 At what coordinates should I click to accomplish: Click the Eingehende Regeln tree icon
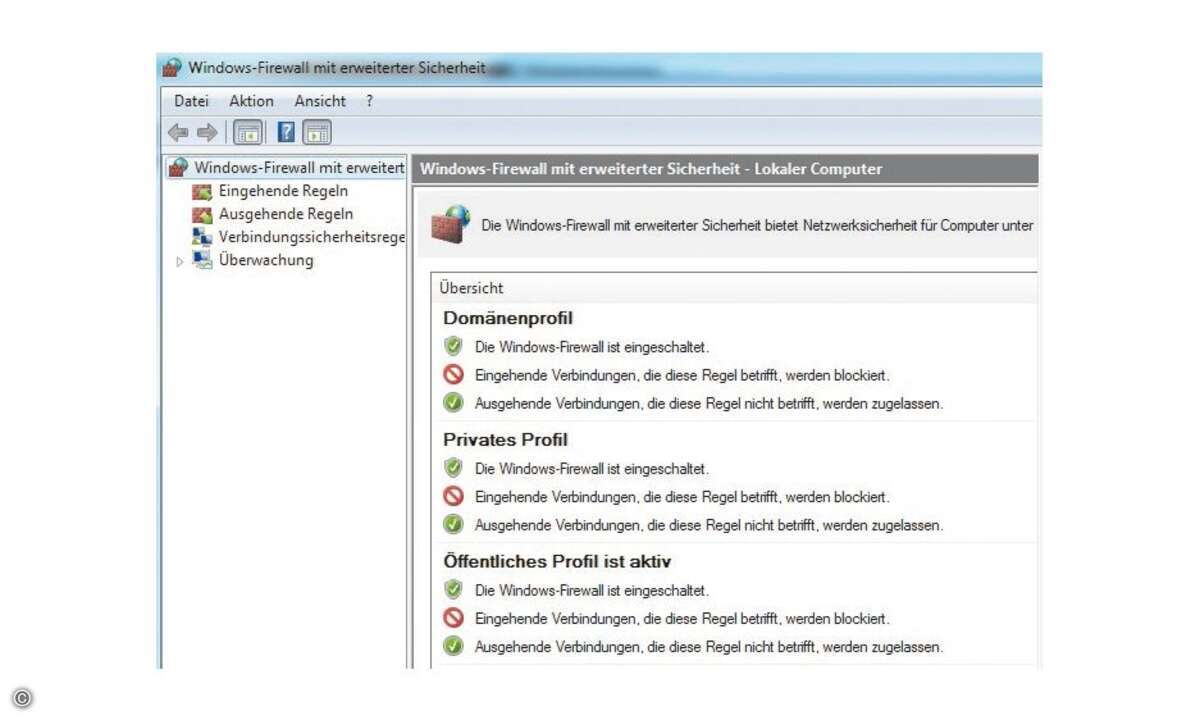tap(202, 191)
